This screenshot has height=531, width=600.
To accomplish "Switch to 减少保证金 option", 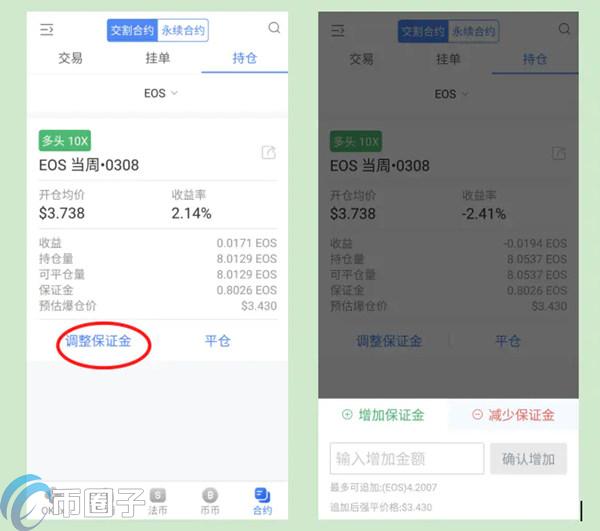I will pyautogui.click(x=513, y=415).
